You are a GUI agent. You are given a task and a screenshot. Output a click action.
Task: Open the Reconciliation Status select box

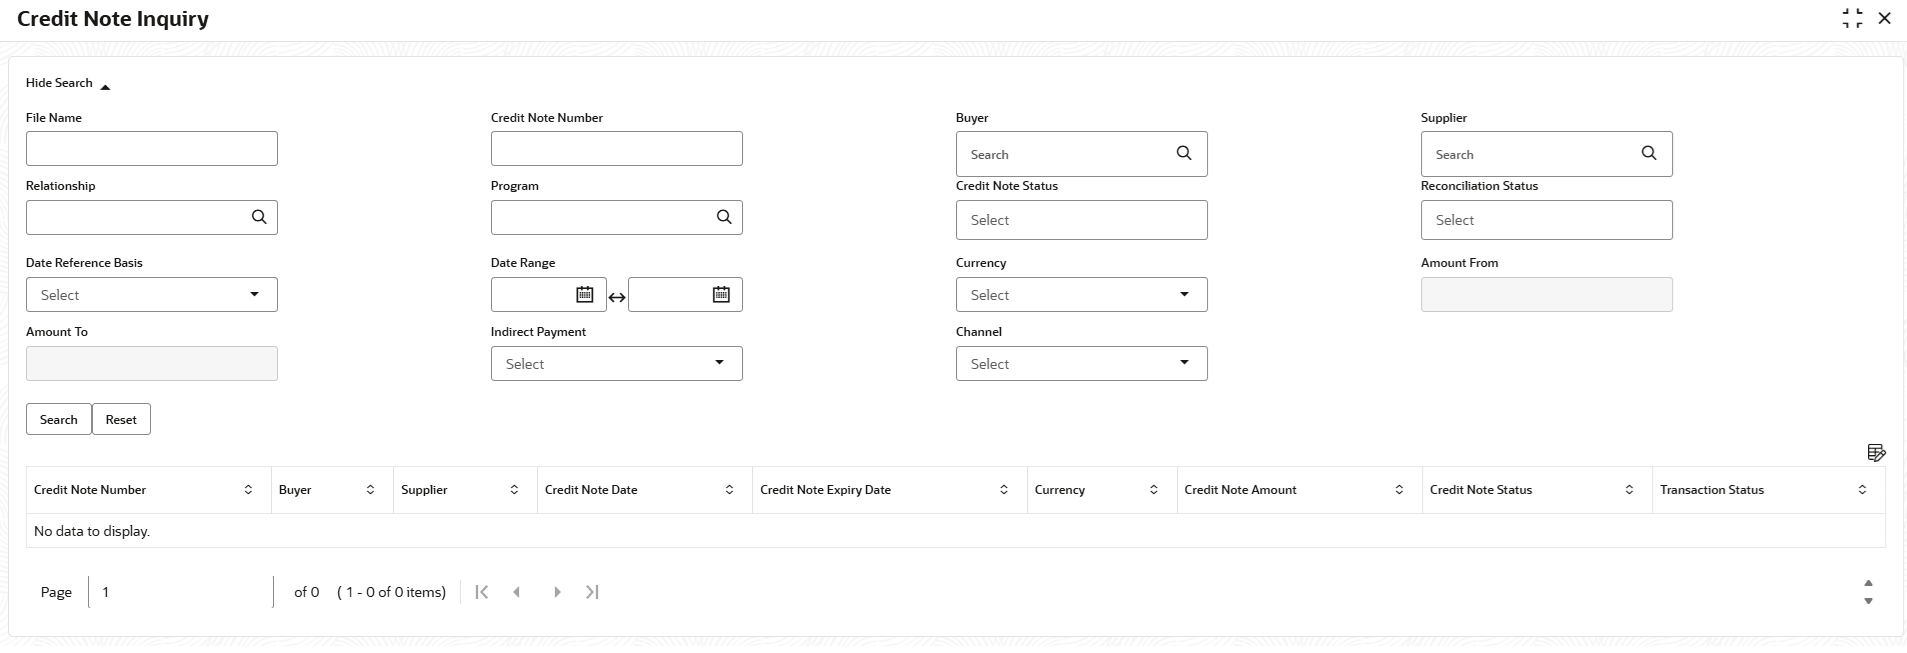(1547, 220)
